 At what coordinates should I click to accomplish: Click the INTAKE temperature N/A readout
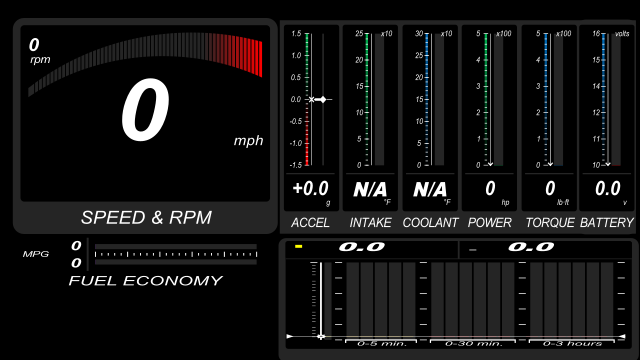[x=370, y=189]
